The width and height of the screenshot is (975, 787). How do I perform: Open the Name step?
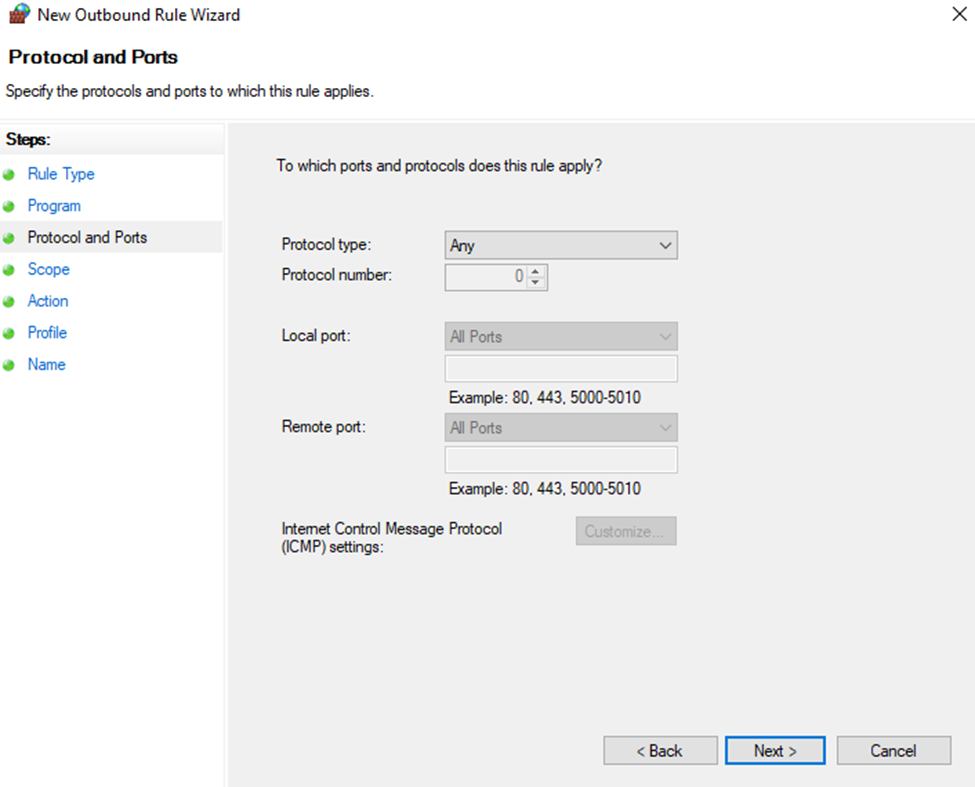[x=47, y=364]
